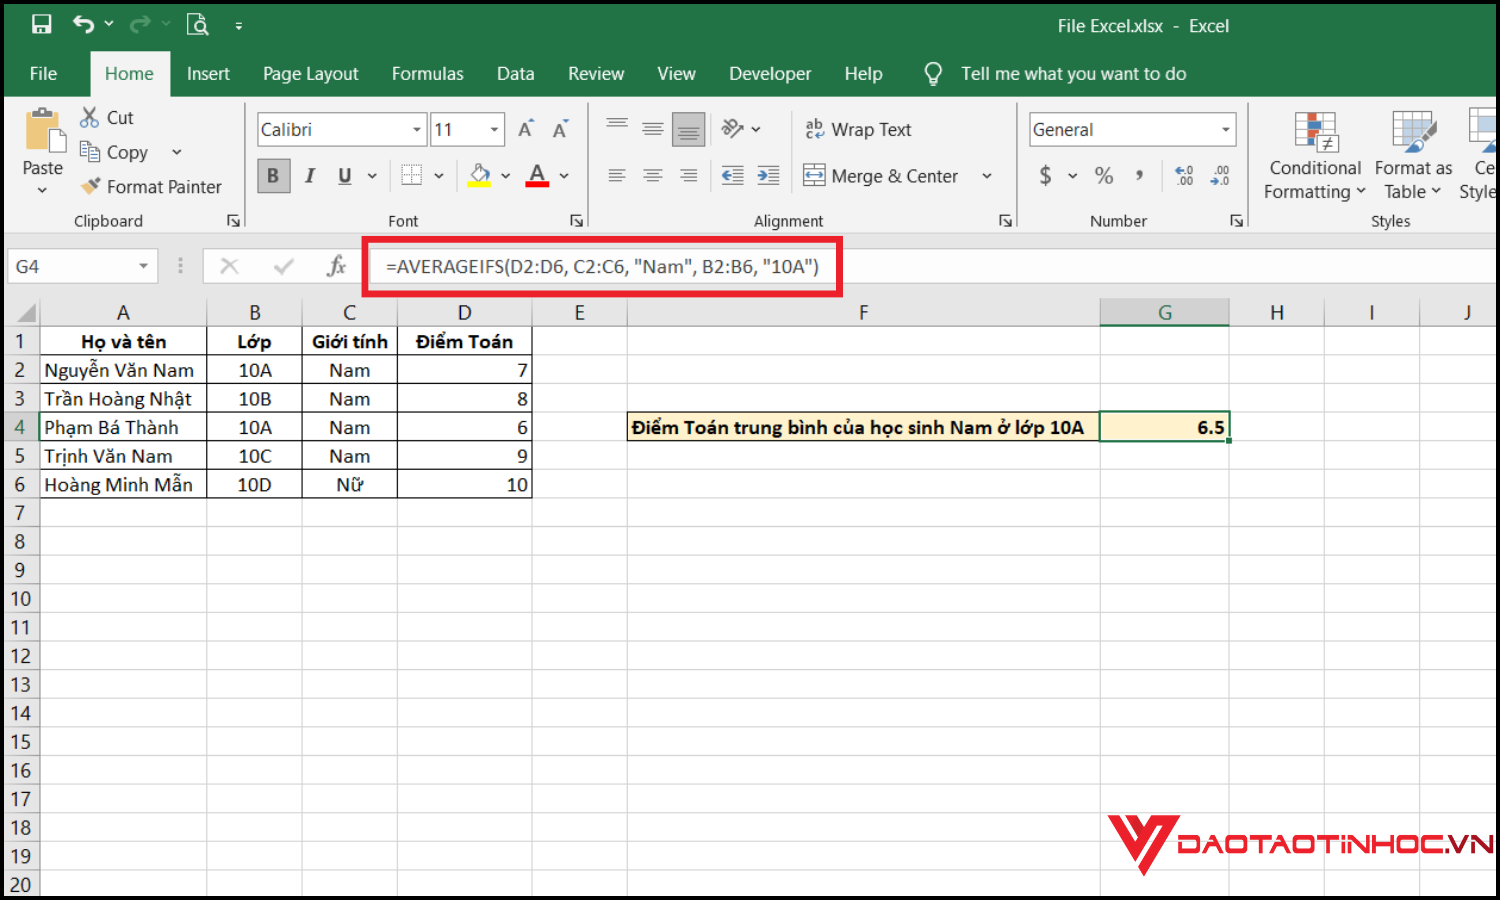The width and height of the screenshot is (1500, 900).
Task: Click the Insert Function fx icon
Action: [337, 266]
